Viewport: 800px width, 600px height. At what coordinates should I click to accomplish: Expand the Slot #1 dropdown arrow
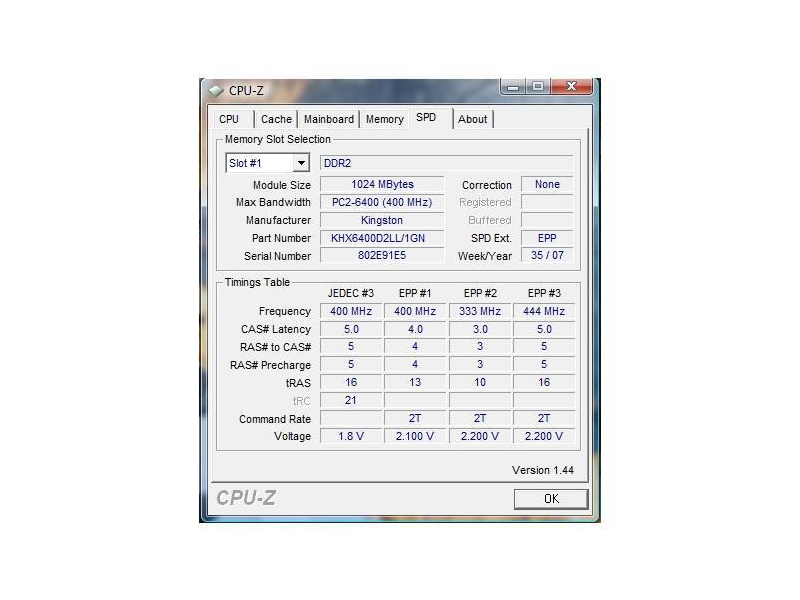[x=302, y=163]
